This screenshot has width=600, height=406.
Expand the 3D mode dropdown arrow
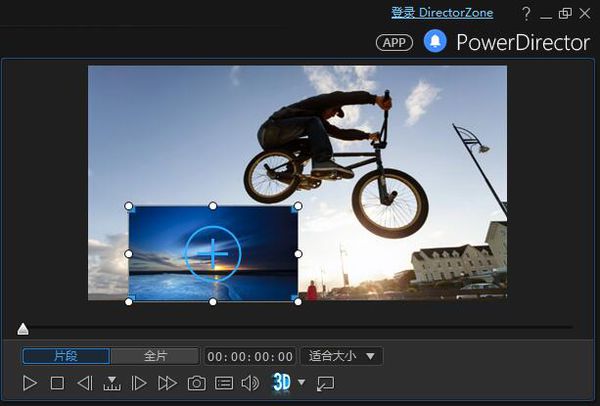point(302,383)
